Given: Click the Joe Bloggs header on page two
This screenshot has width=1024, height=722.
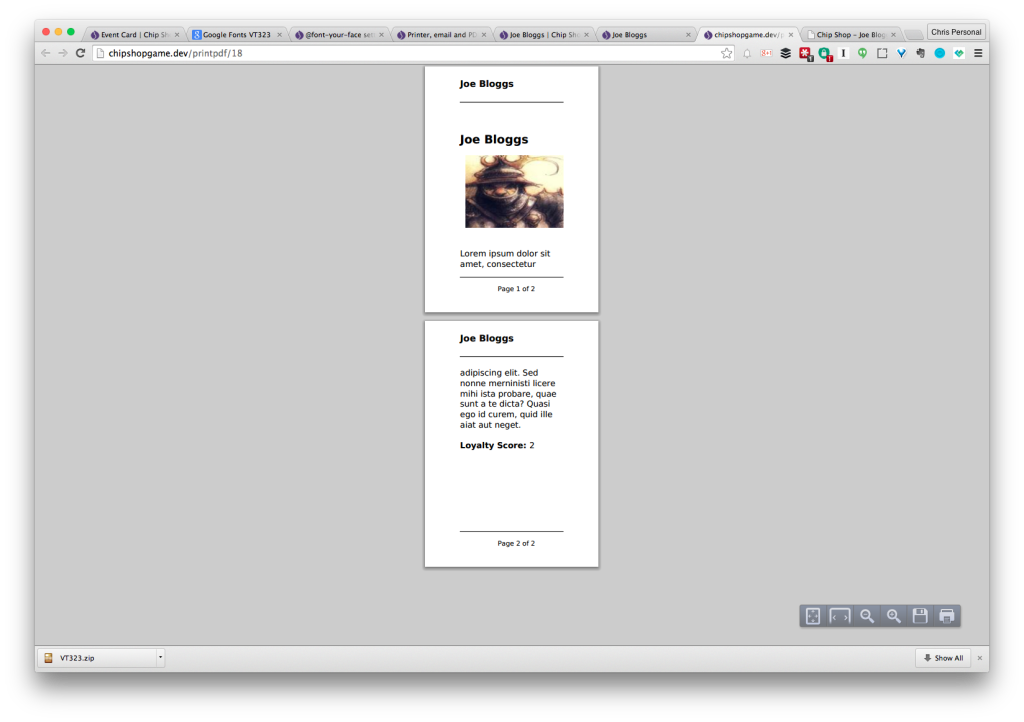Looking at the screenshot, I should point(487,338).
